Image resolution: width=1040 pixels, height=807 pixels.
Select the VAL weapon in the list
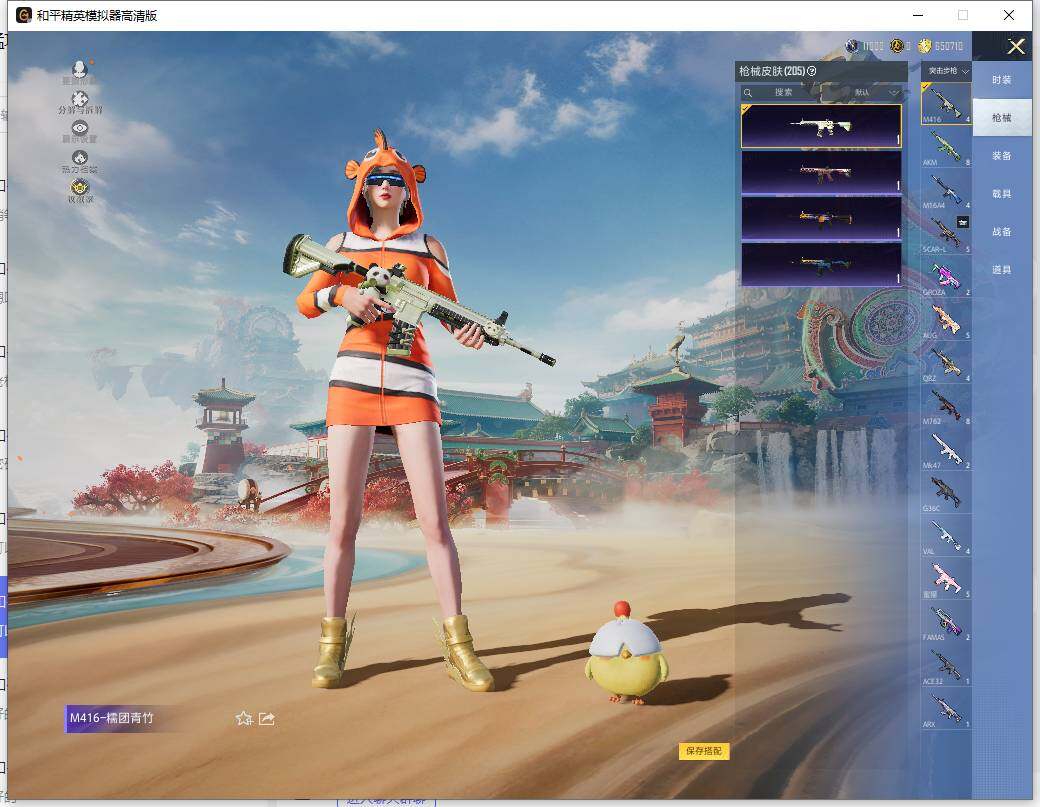(x=946, y=535)
